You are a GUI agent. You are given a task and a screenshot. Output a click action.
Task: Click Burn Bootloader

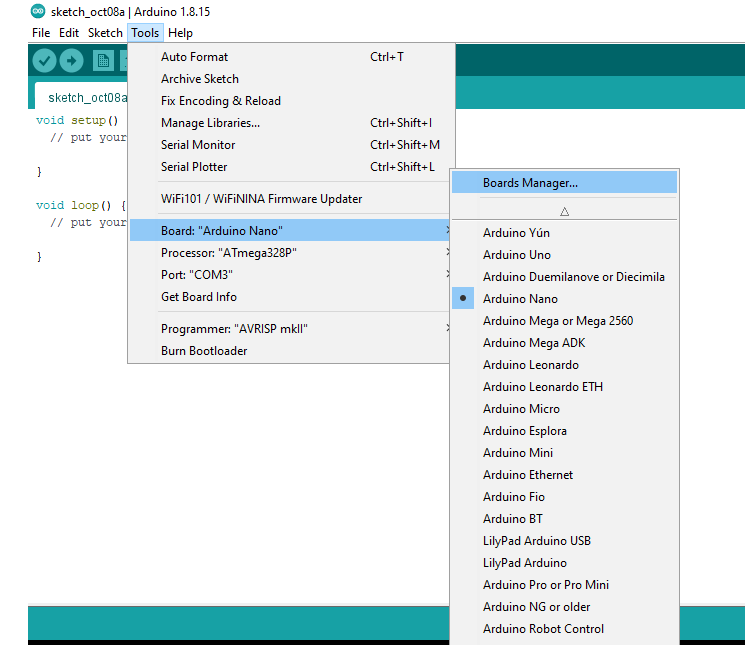[x=289, y=351]
